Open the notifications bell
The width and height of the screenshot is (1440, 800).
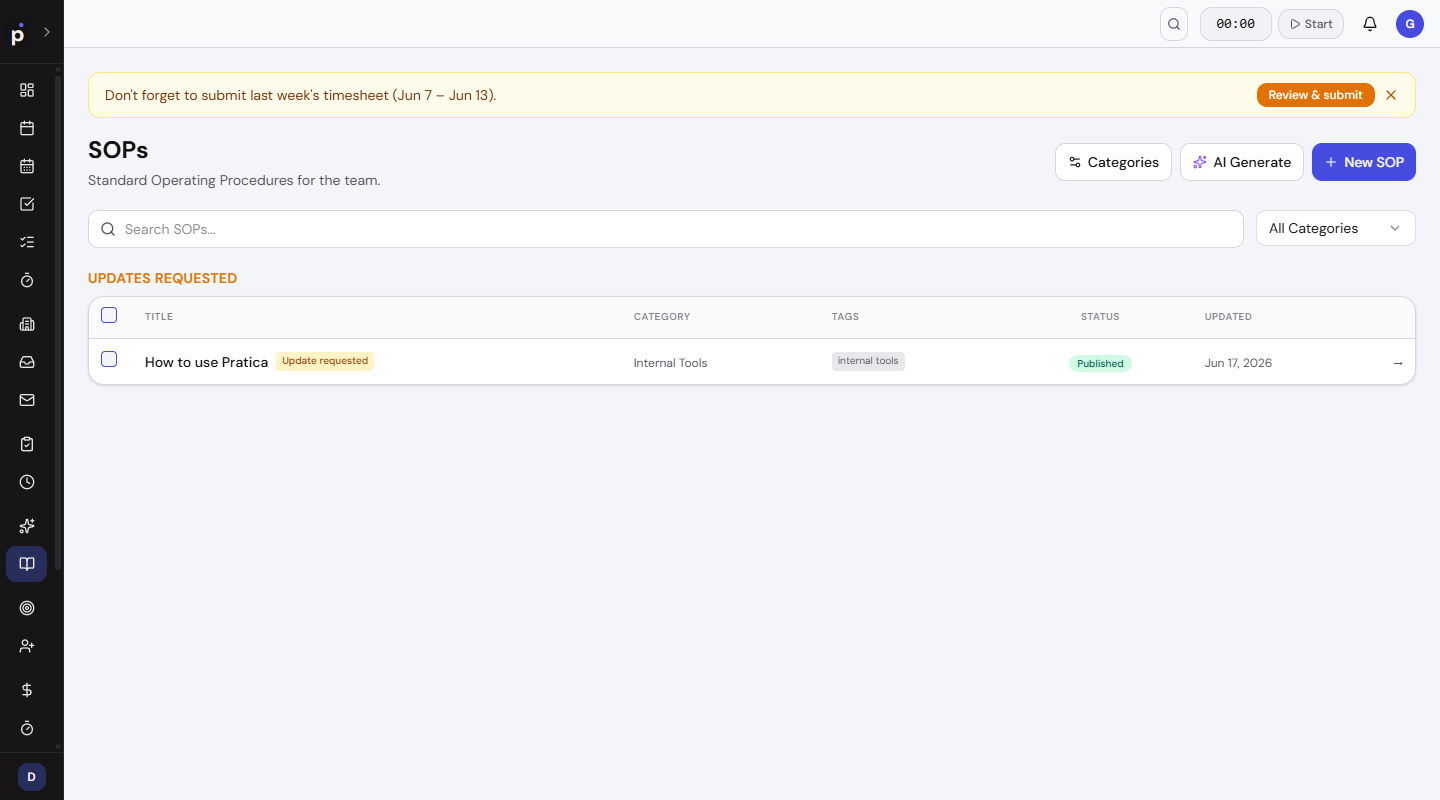(1370, 24)
